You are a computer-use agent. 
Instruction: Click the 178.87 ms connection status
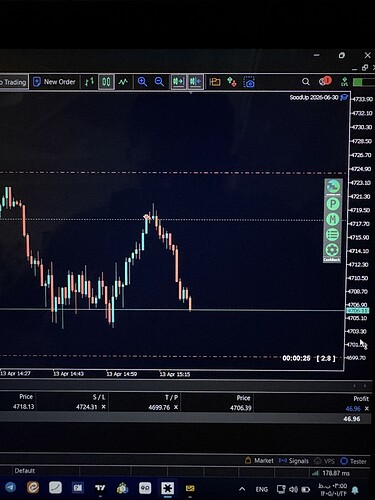point(331,473)
